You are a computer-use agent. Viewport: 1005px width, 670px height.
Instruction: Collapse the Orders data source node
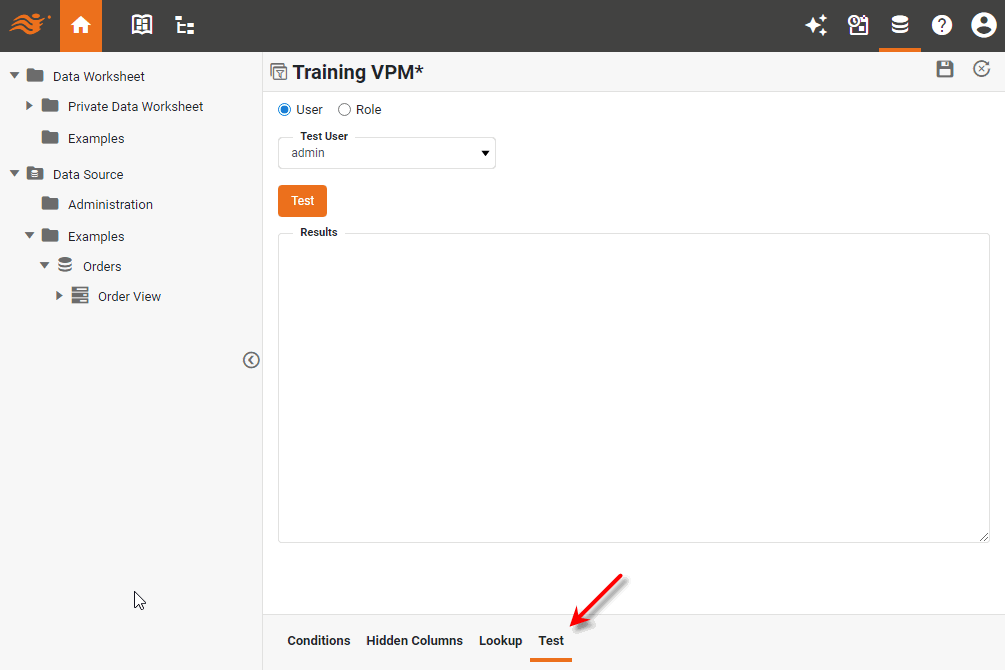click(x=45, y=266)
